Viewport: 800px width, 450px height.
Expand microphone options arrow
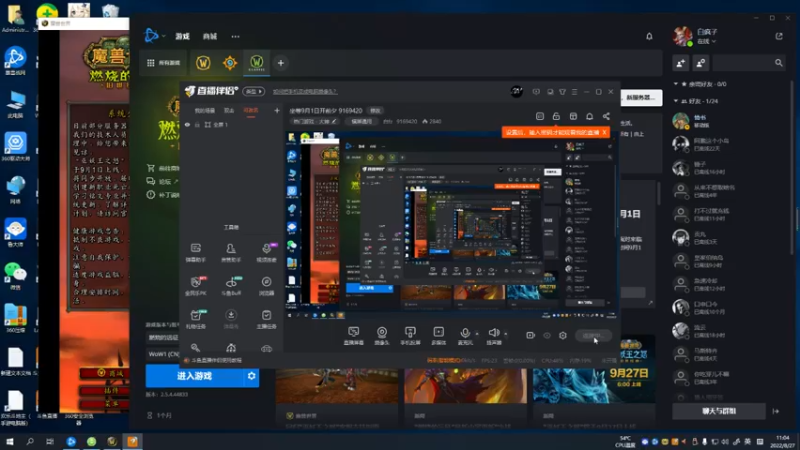(477, 334)
